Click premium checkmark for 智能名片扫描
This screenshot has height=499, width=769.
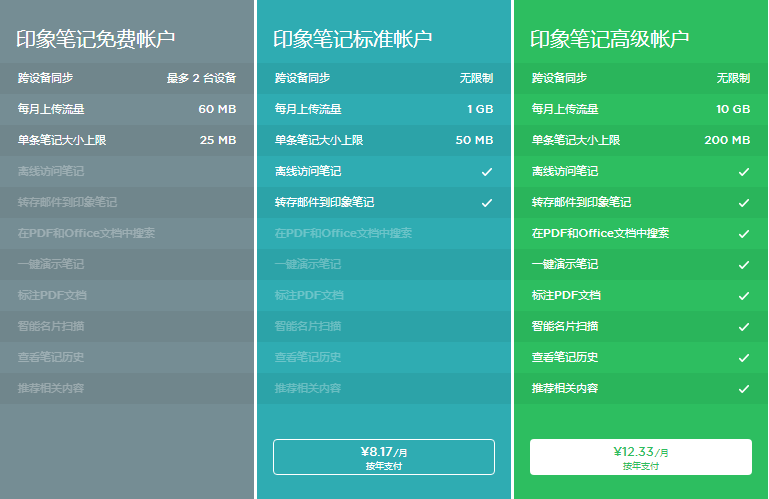[743, 327]
